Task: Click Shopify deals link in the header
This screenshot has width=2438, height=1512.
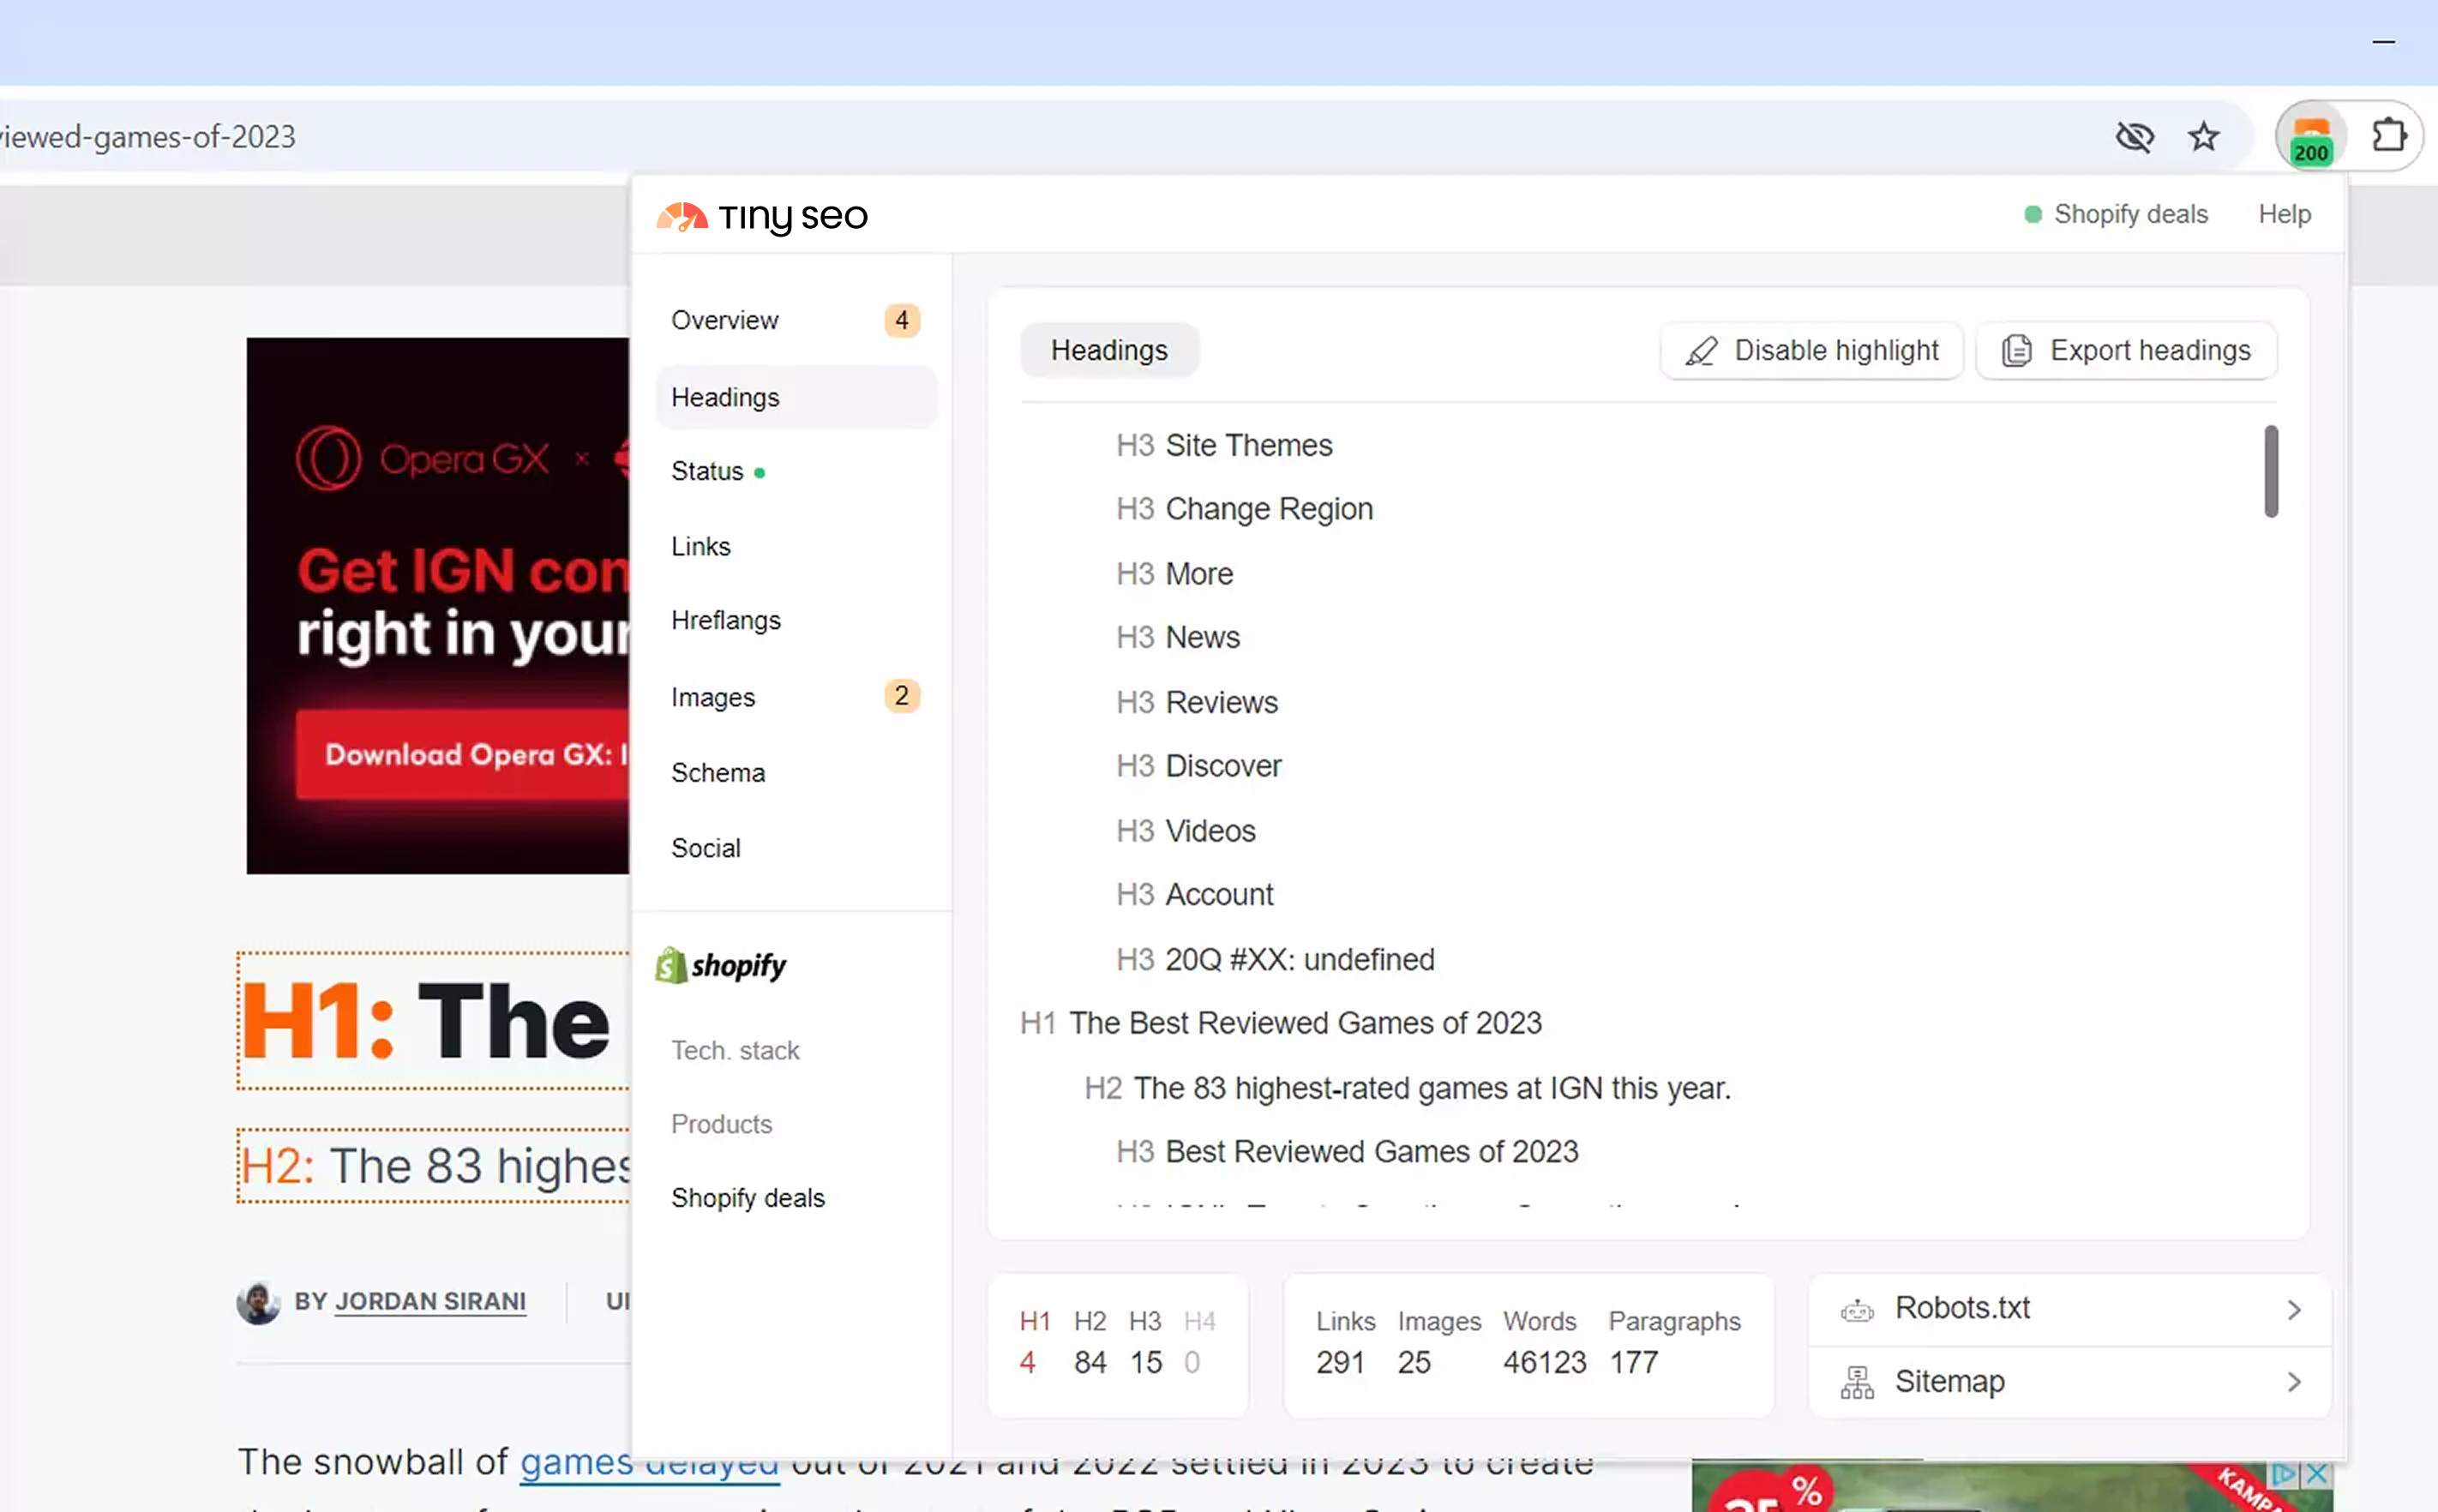Action: click(2130, 214)
